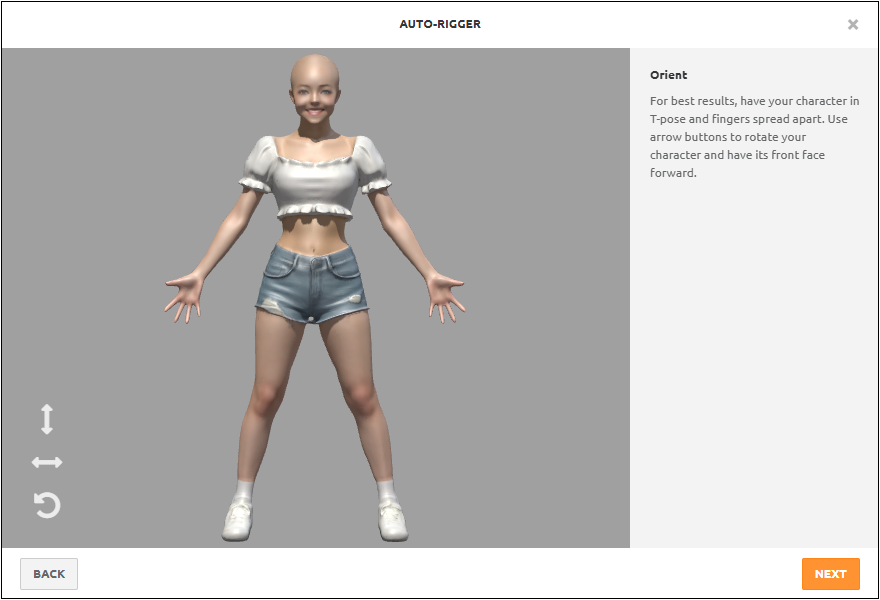Click the rotate counterclockwise arrow icon
Viewport: 880px width, 600px height.
[47, 505]
